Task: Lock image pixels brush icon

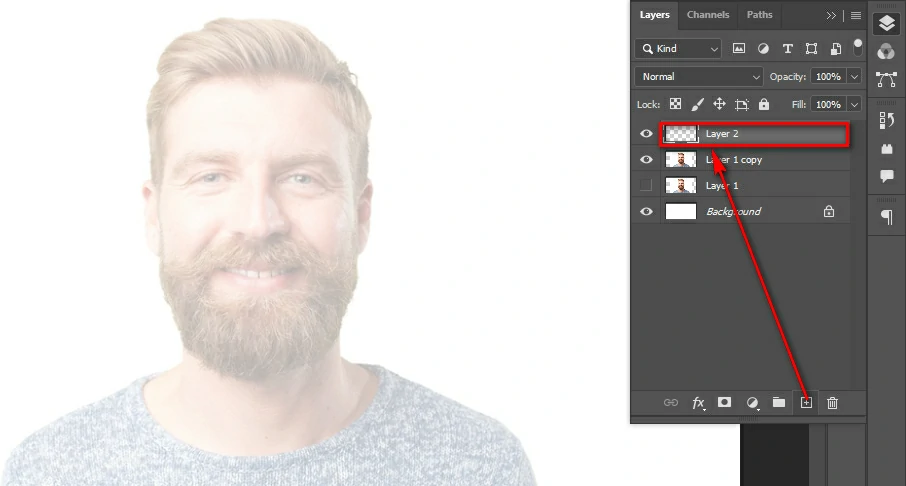Action: click(x=697, y=104)
